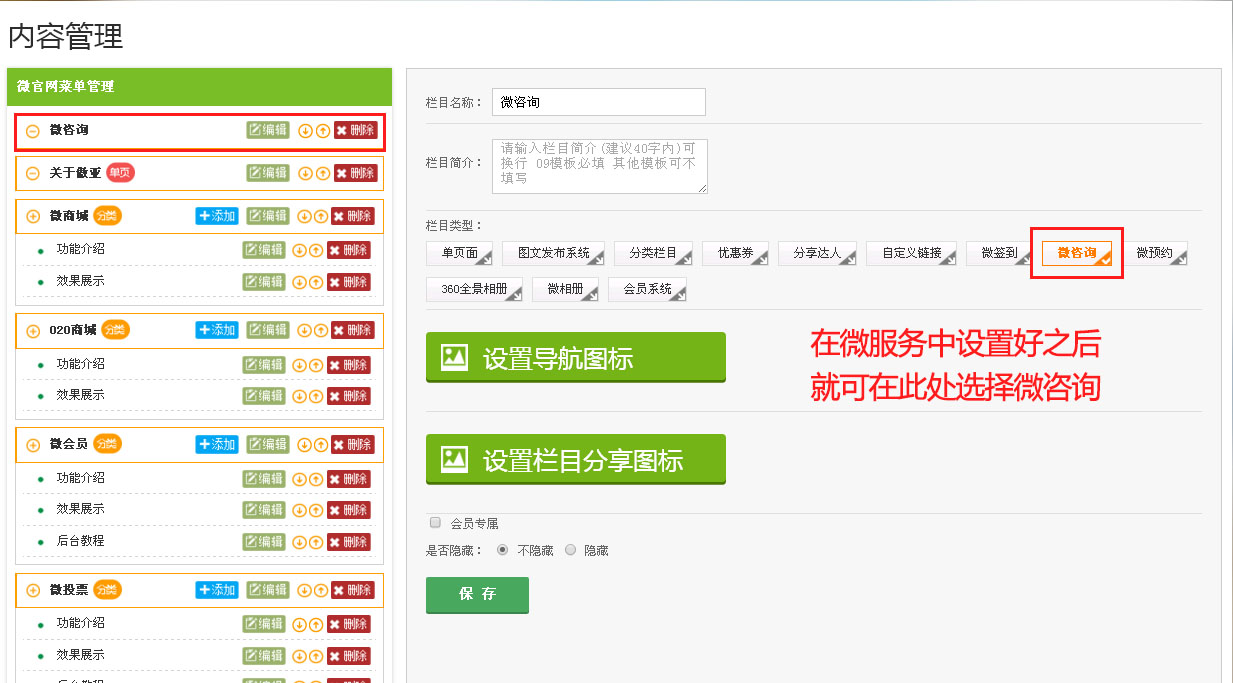Image resolution: width=1233 pixels, height=683 pixels.
Task: Choose 微预约 as column type
Action: pos(1155,253)
